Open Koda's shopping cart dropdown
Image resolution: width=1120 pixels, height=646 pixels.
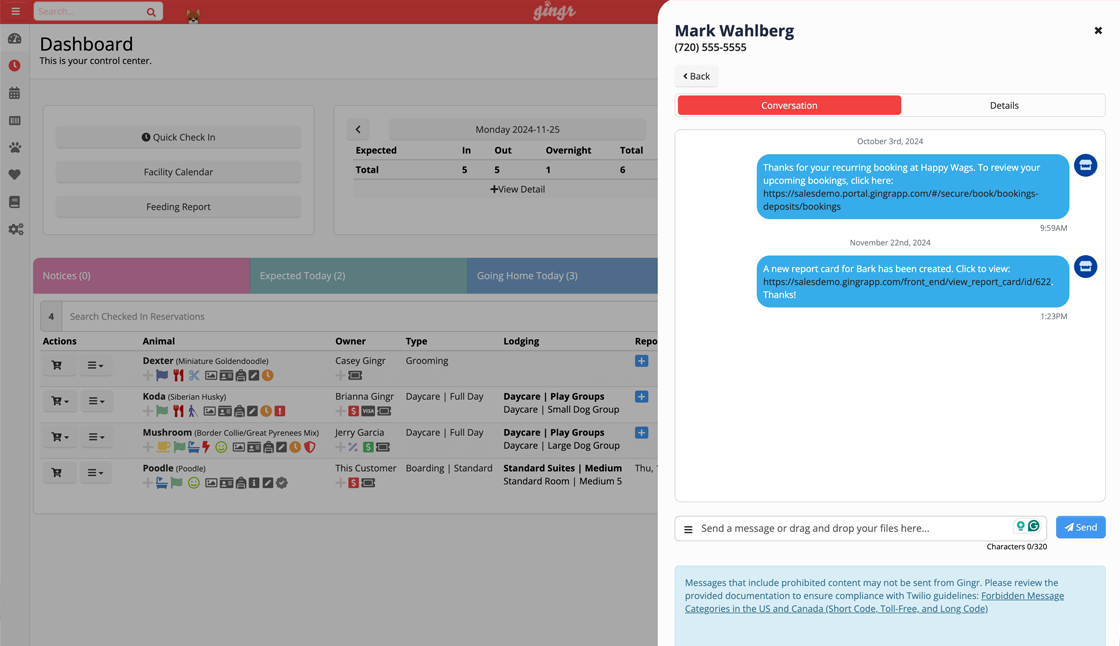pyautogui.click(x=60, y=401)
